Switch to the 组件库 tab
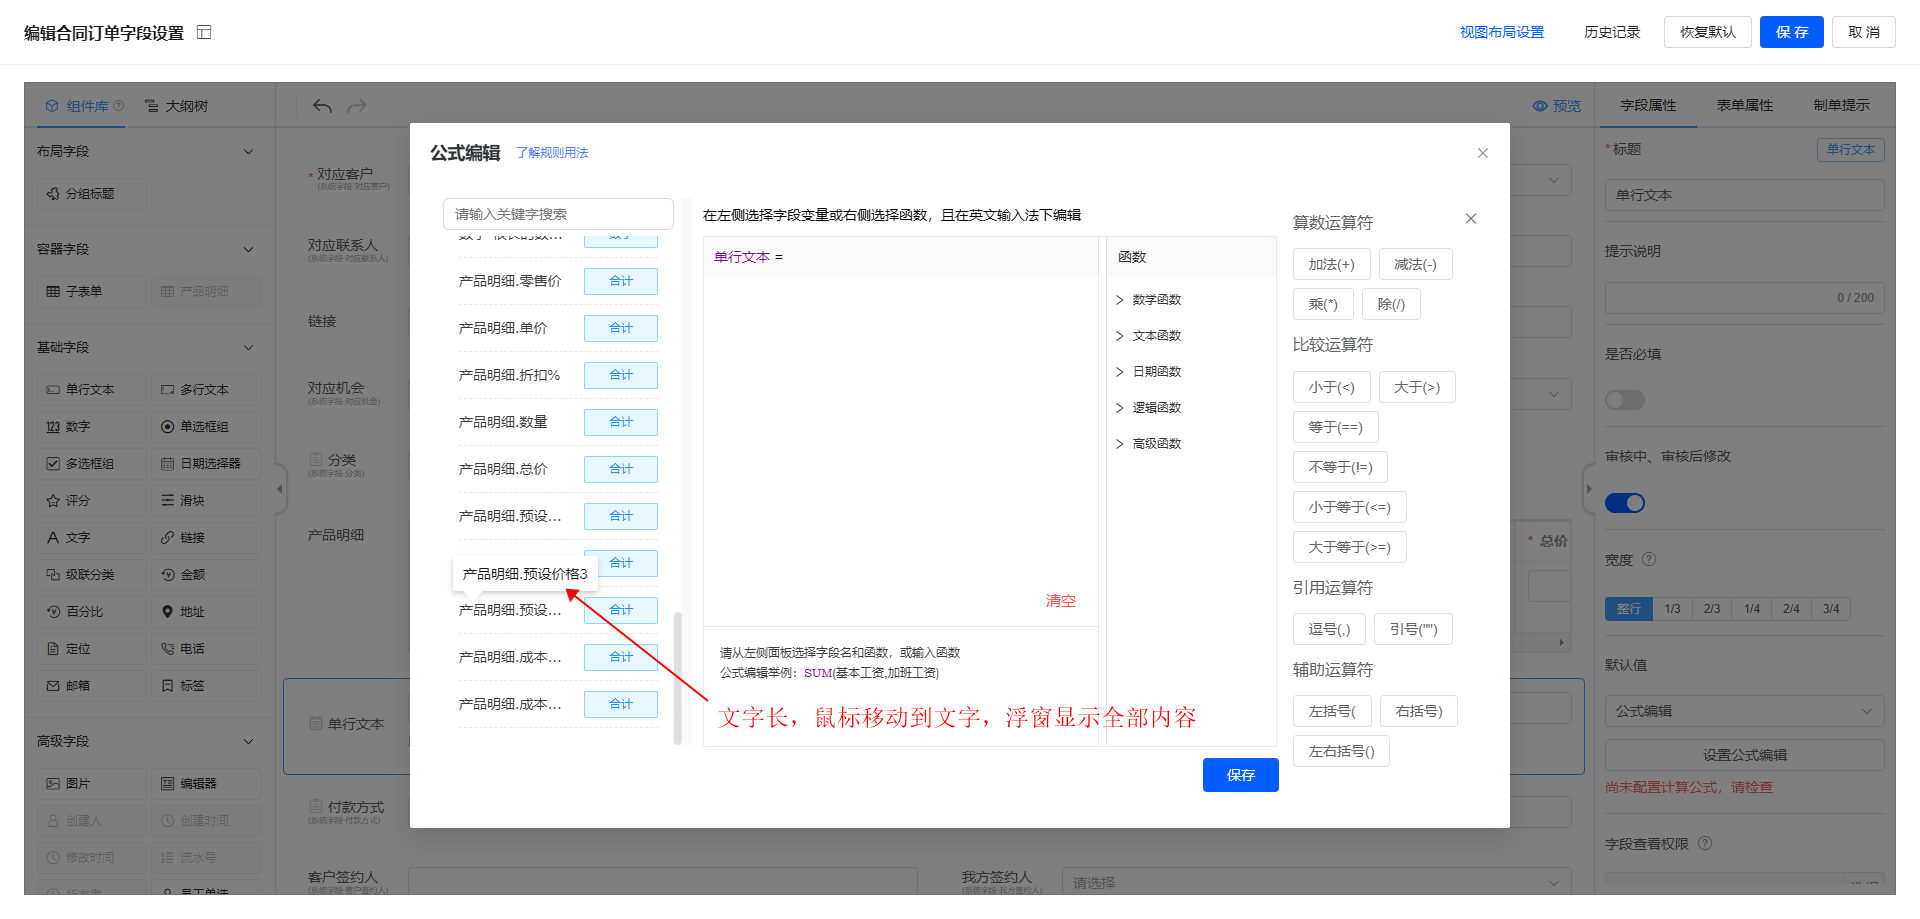 (x=85, y=106)
